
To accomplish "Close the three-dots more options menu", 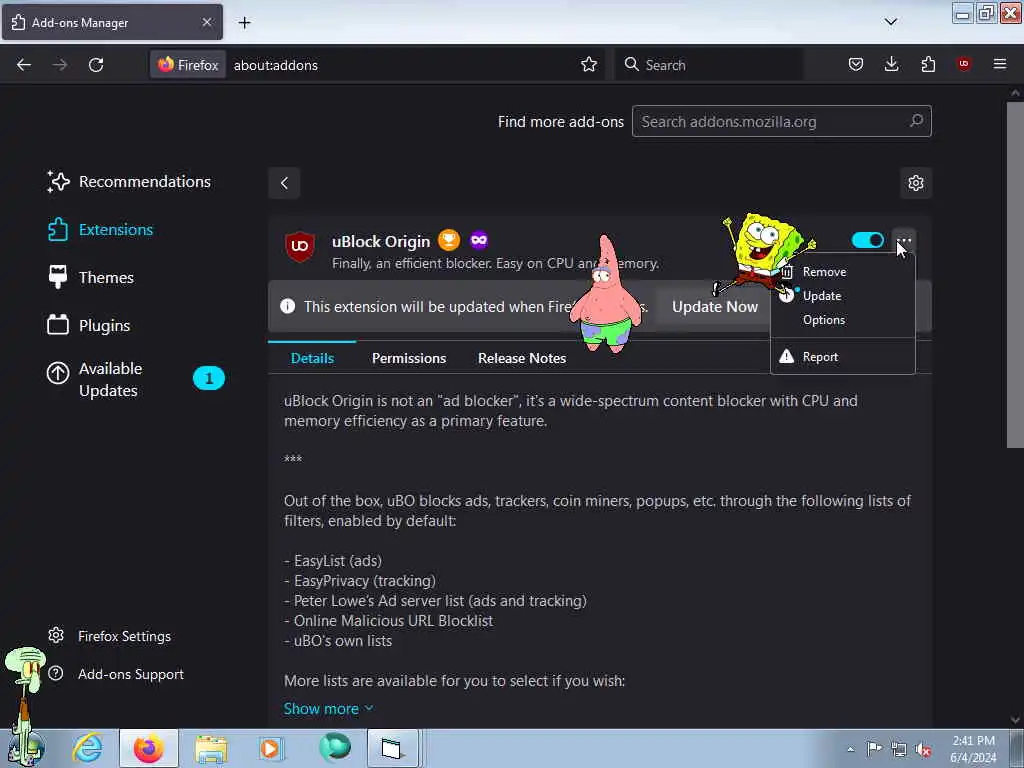I will [x=904, y=240].
